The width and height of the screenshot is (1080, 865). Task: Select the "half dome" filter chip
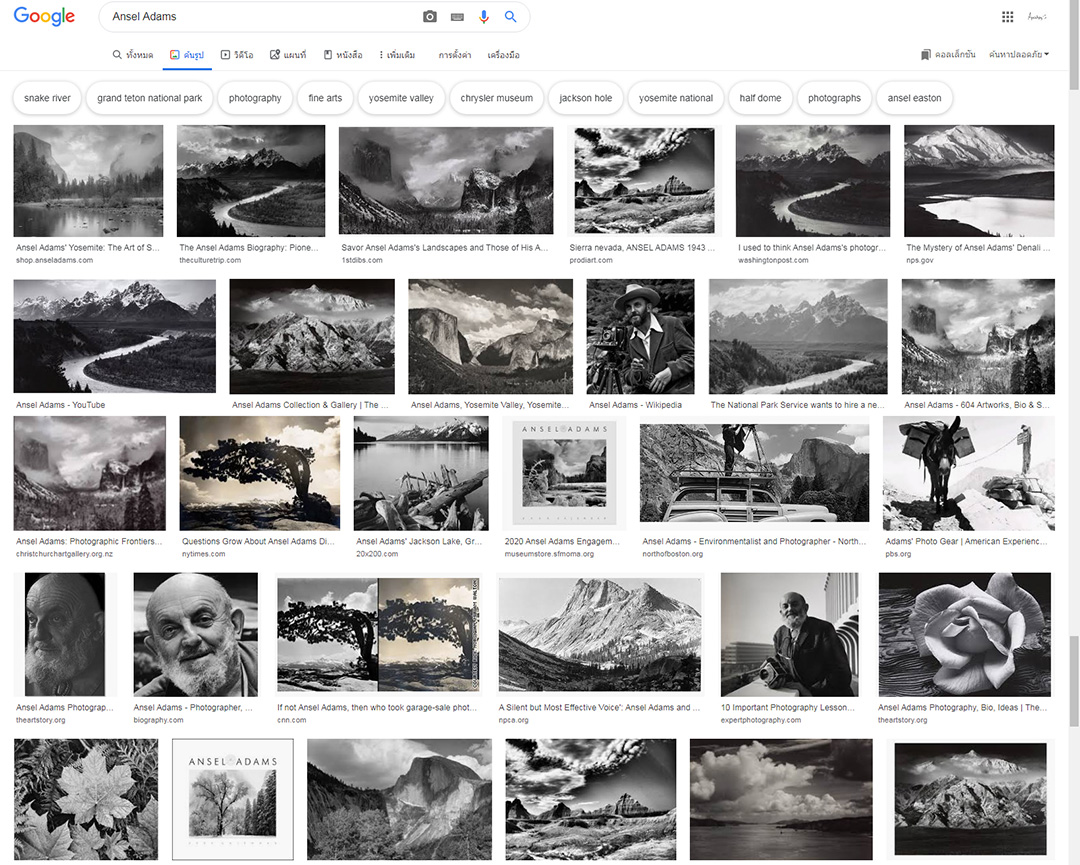(760, 98)
